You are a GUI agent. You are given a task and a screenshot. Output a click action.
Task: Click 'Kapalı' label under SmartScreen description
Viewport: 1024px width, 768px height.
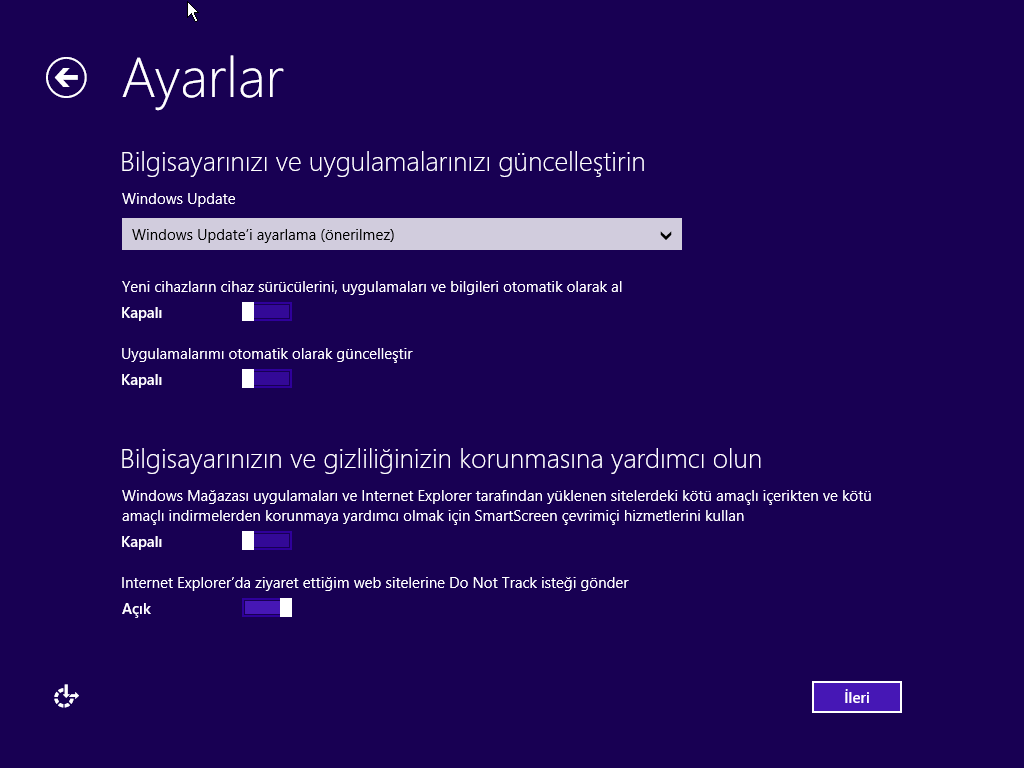coord(142,542)
